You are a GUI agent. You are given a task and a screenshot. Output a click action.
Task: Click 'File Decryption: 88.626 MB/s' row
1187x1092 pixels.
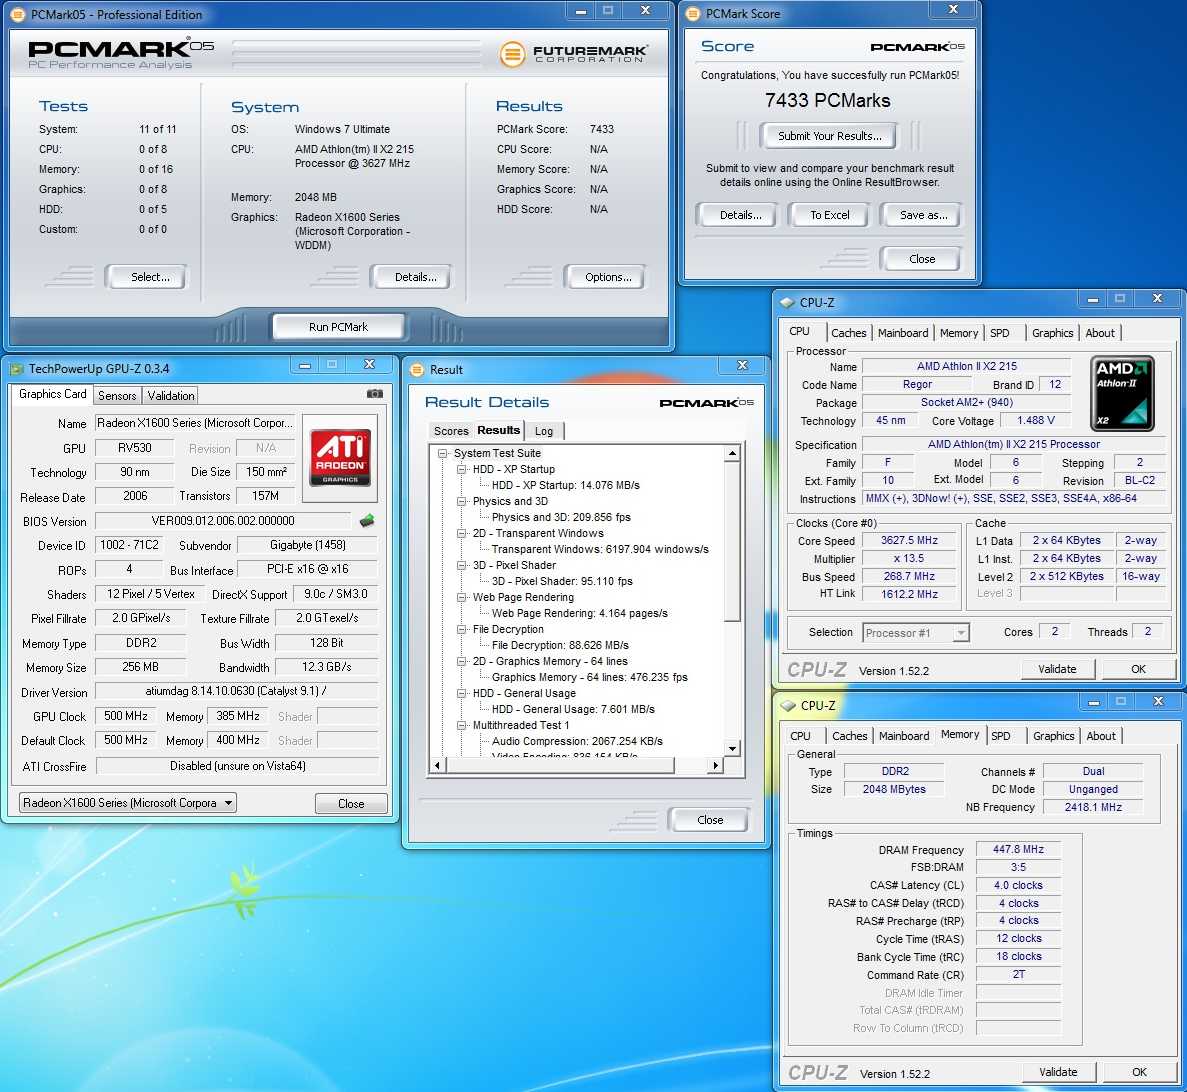click(560, 646)
